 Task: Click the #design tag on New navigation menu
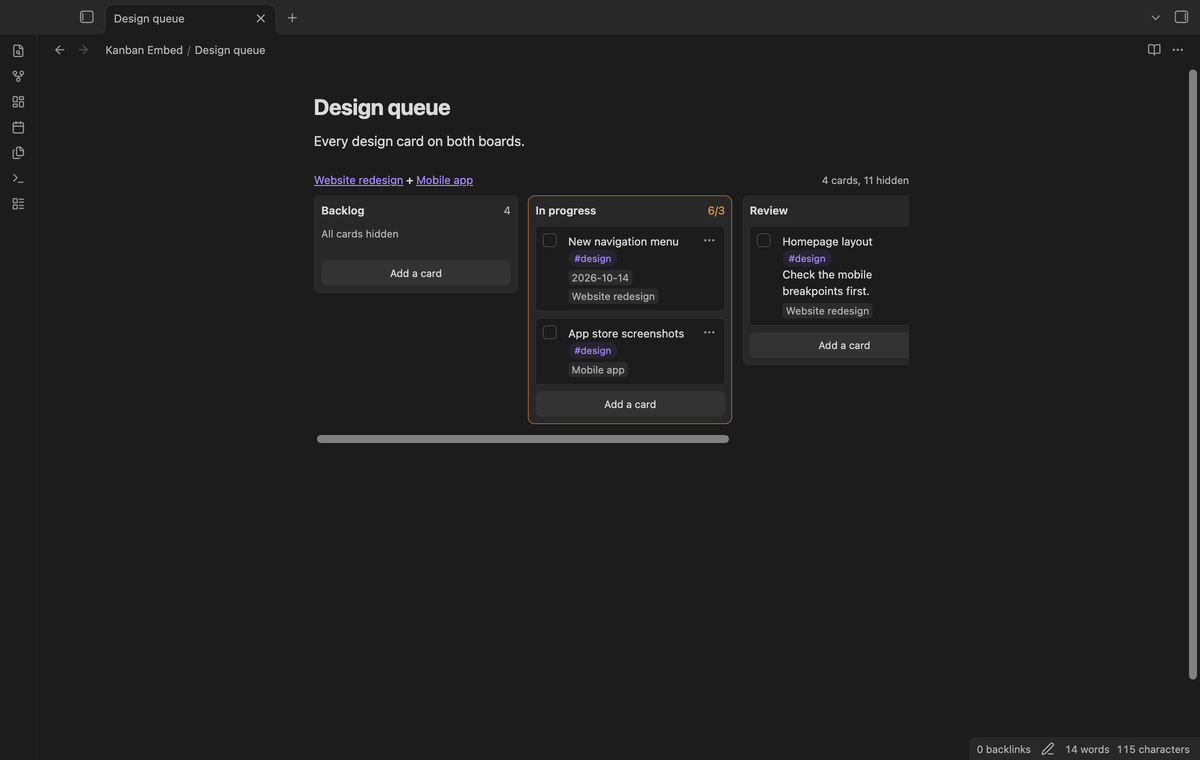592,259
